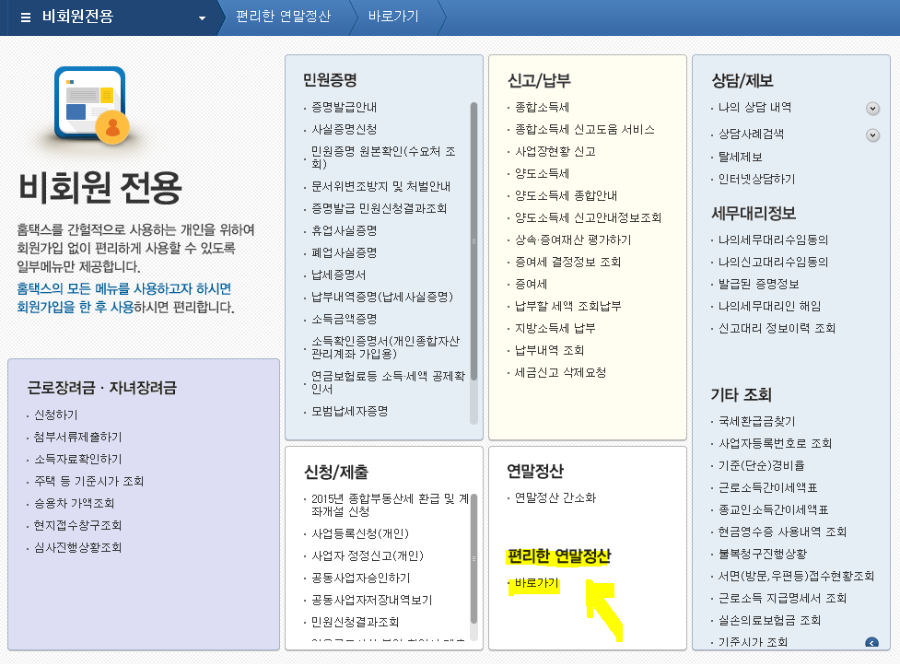The width and height of the screenshot is (900, 664).
Task: Open the highlighted 바로가기 link under 편리한 연말정산
Action: 535,585
